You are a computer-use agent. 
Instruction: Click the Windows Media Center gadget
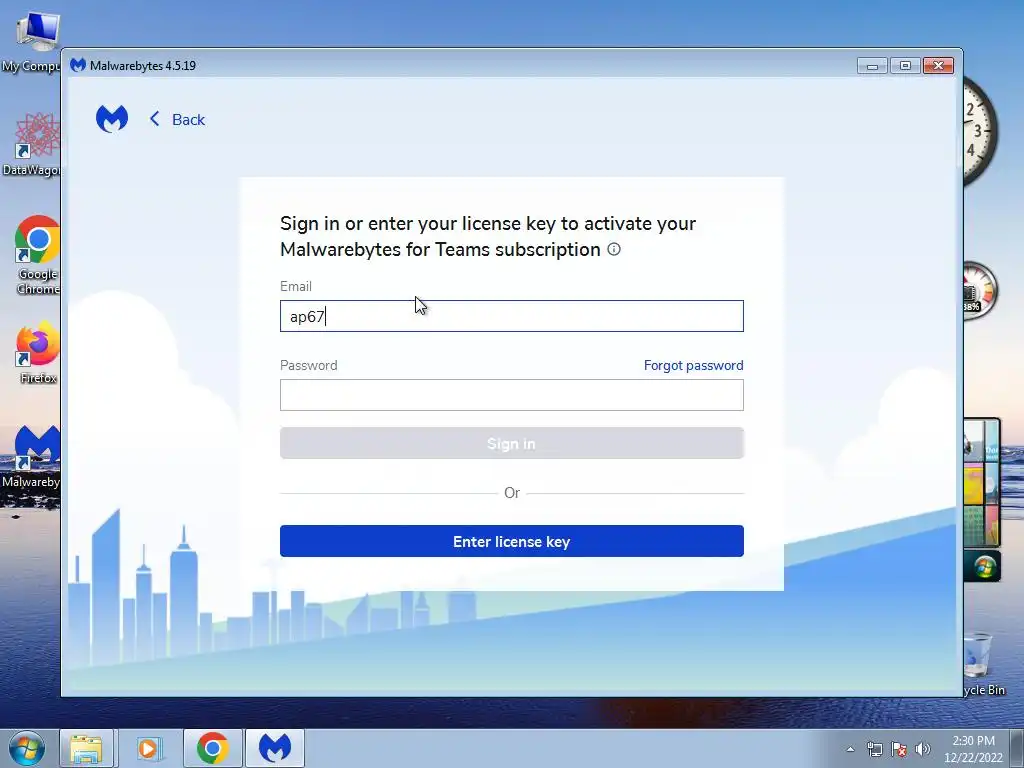pyautogui.click(x=983, y=567)
